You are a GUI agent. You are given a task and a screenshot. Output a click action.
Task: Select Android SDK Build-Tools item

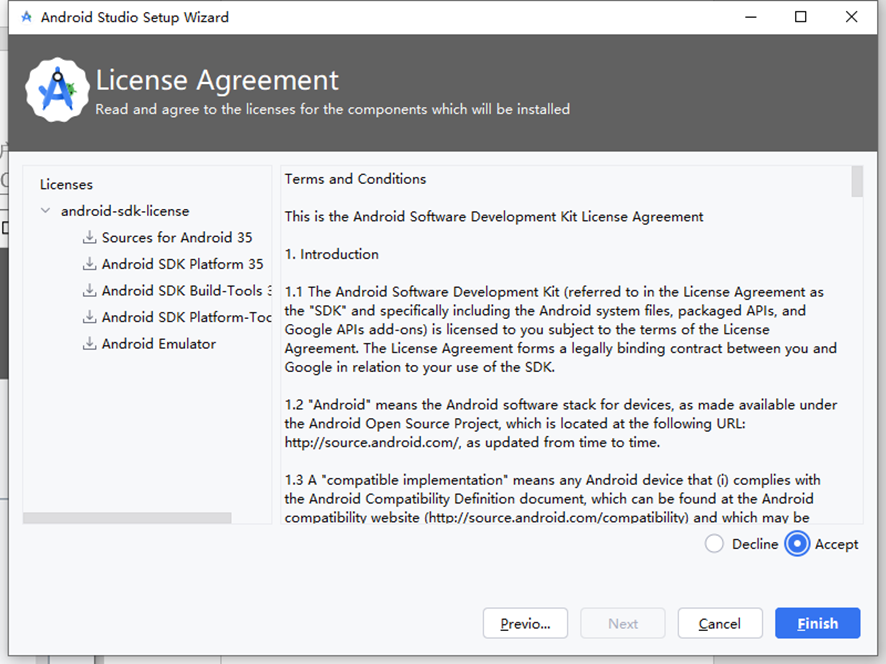click(186, 290)
